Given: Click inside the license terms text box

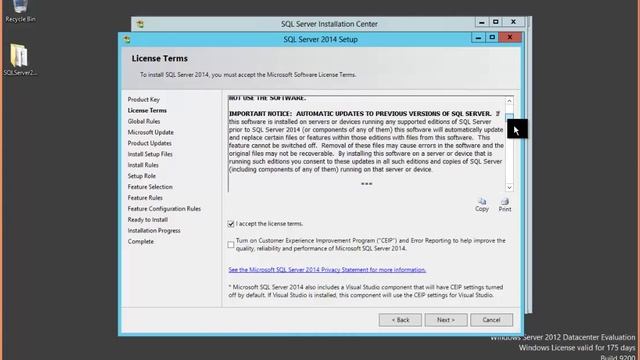Looking at the screenshot, I should (x=367, y=144).
